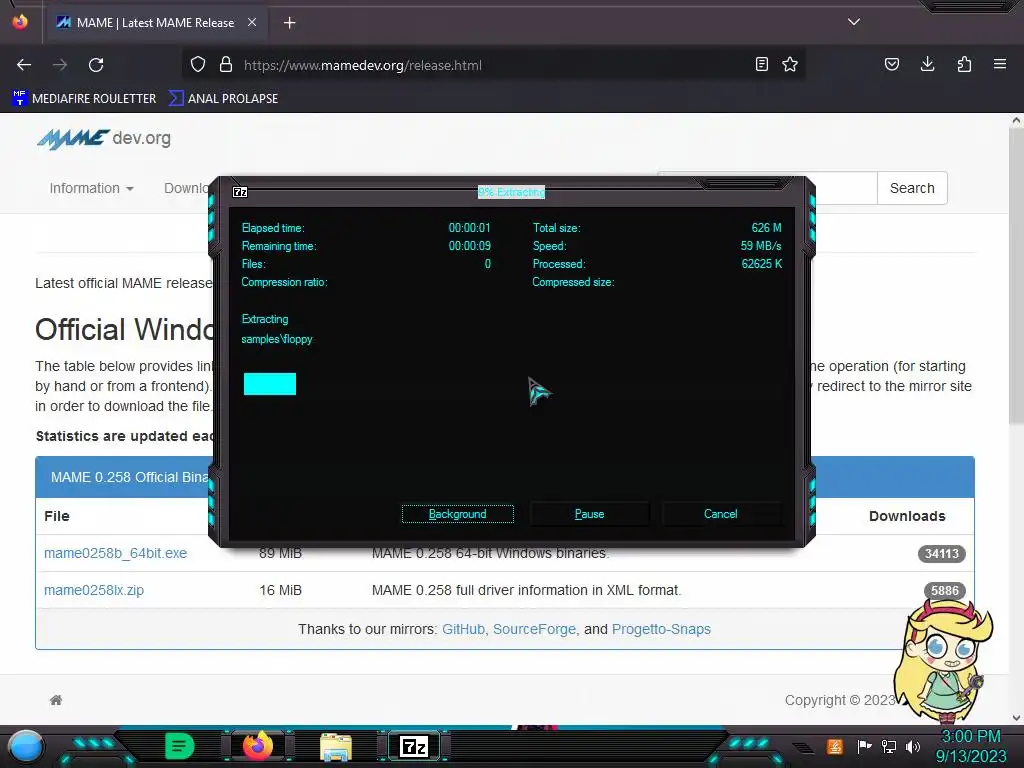Open the Firefox downloads panel
Viewport: 1024px width, 768px height.
point(927,64)
